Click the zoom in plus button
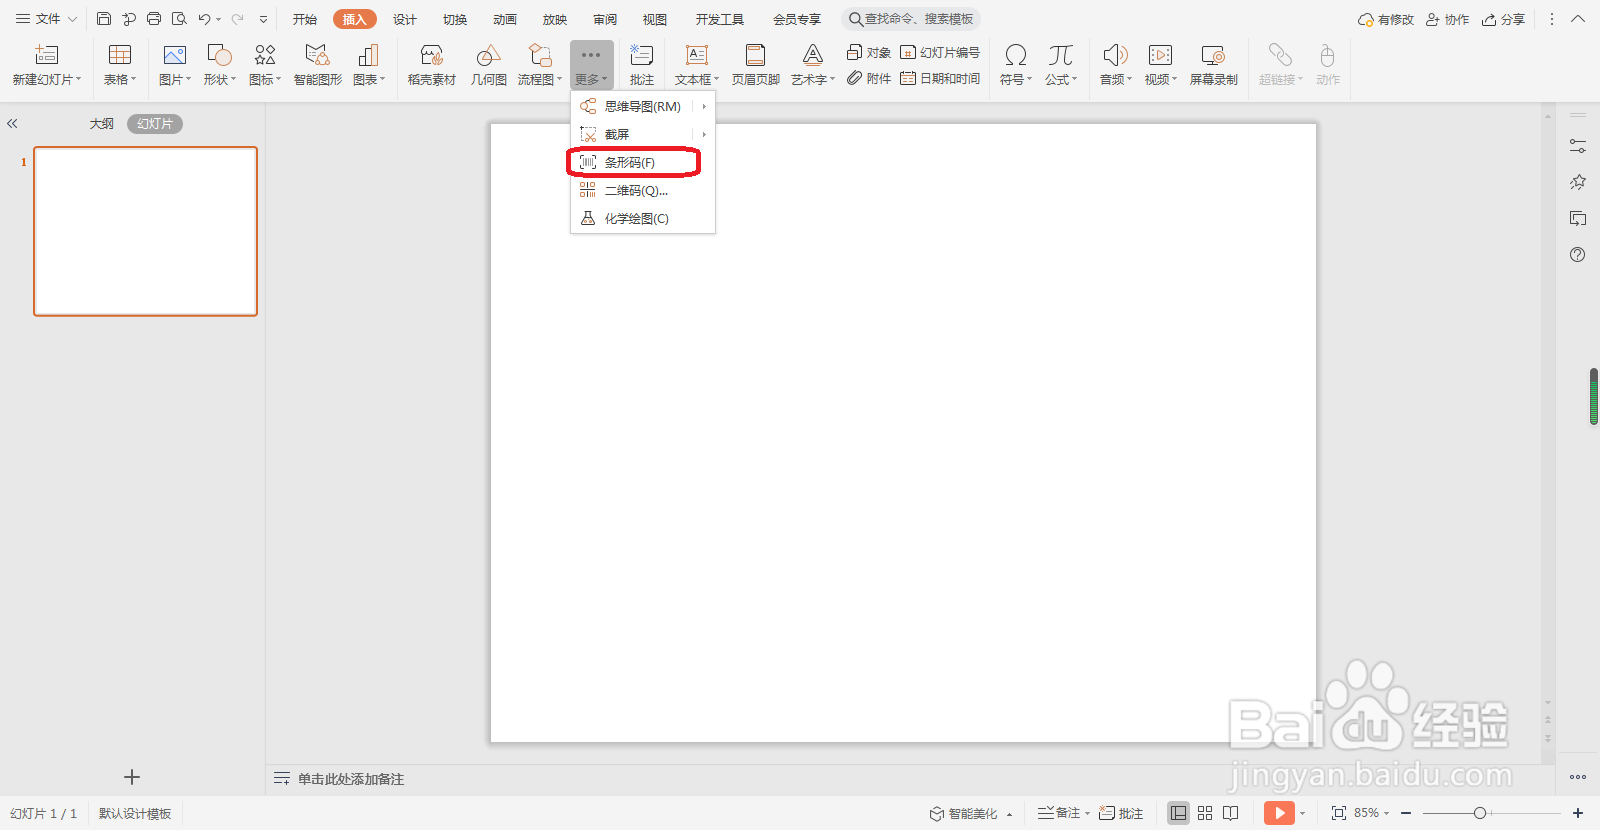 pos(1578,813)
